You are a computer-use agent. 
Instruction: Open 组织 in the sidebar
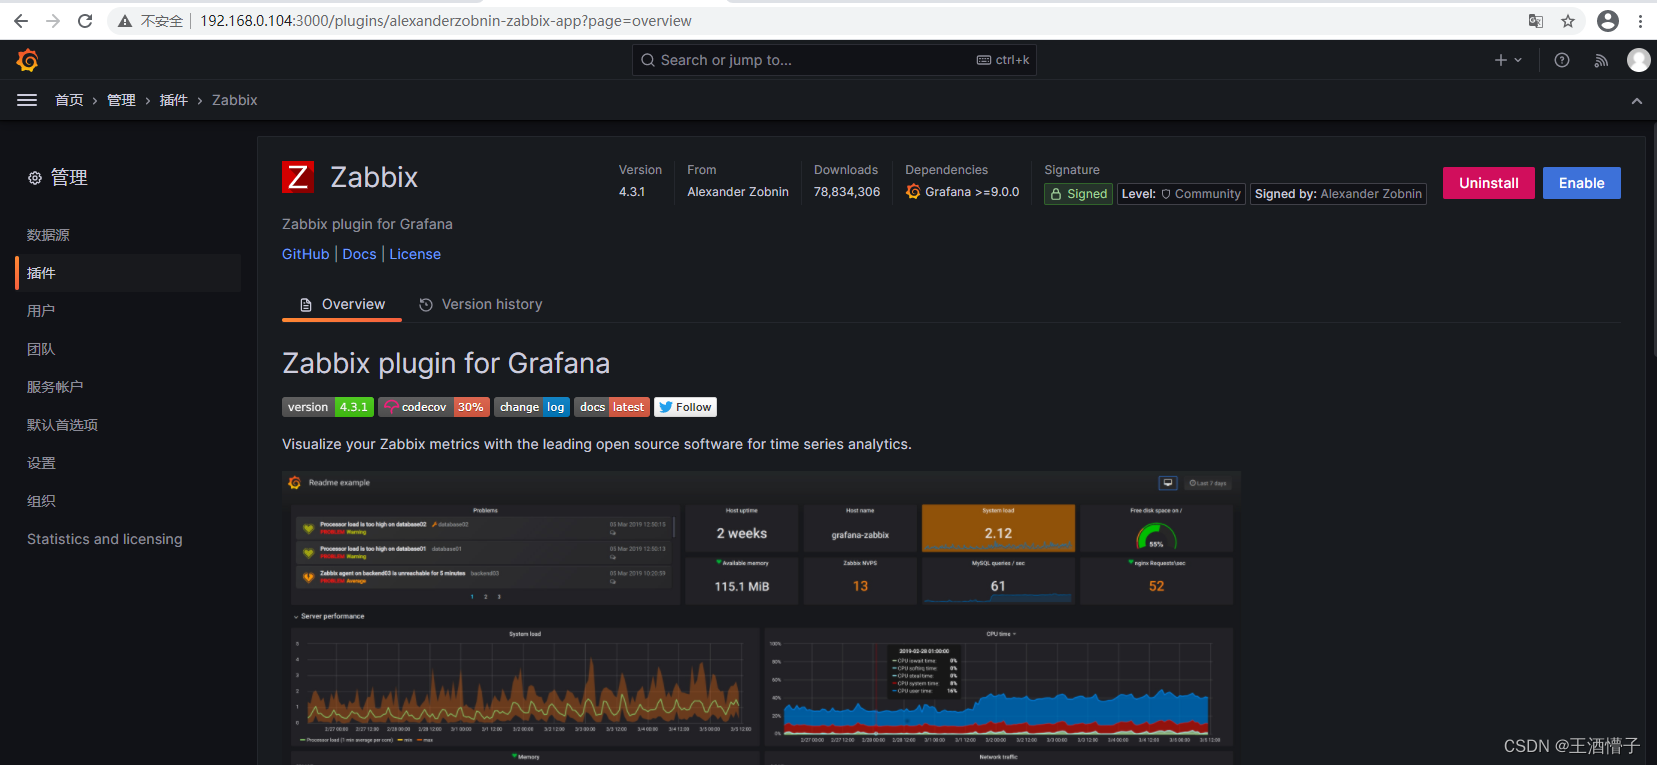coord(128,501)
